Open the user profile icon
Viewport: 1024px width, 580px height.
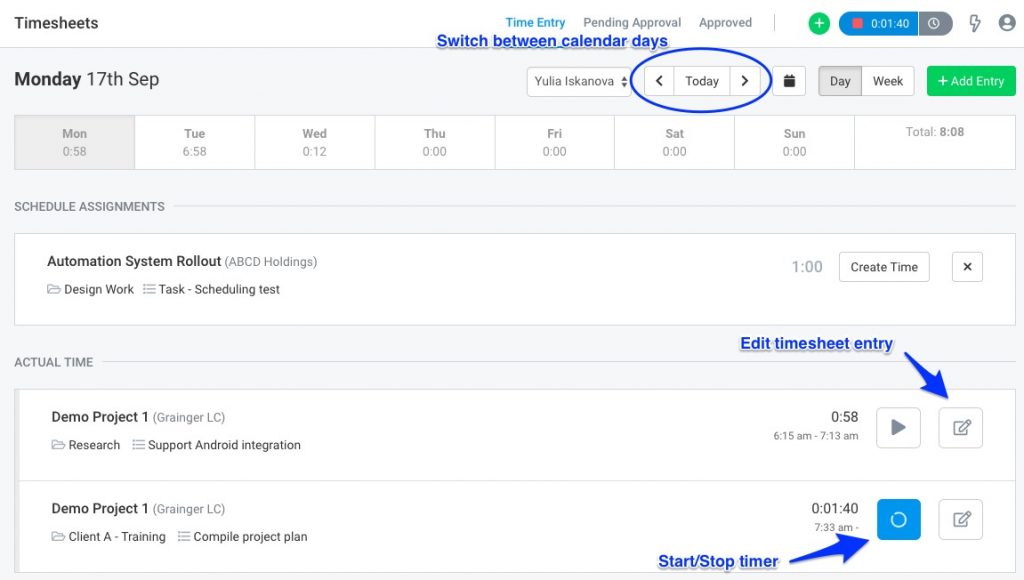tap(1009, 23)
